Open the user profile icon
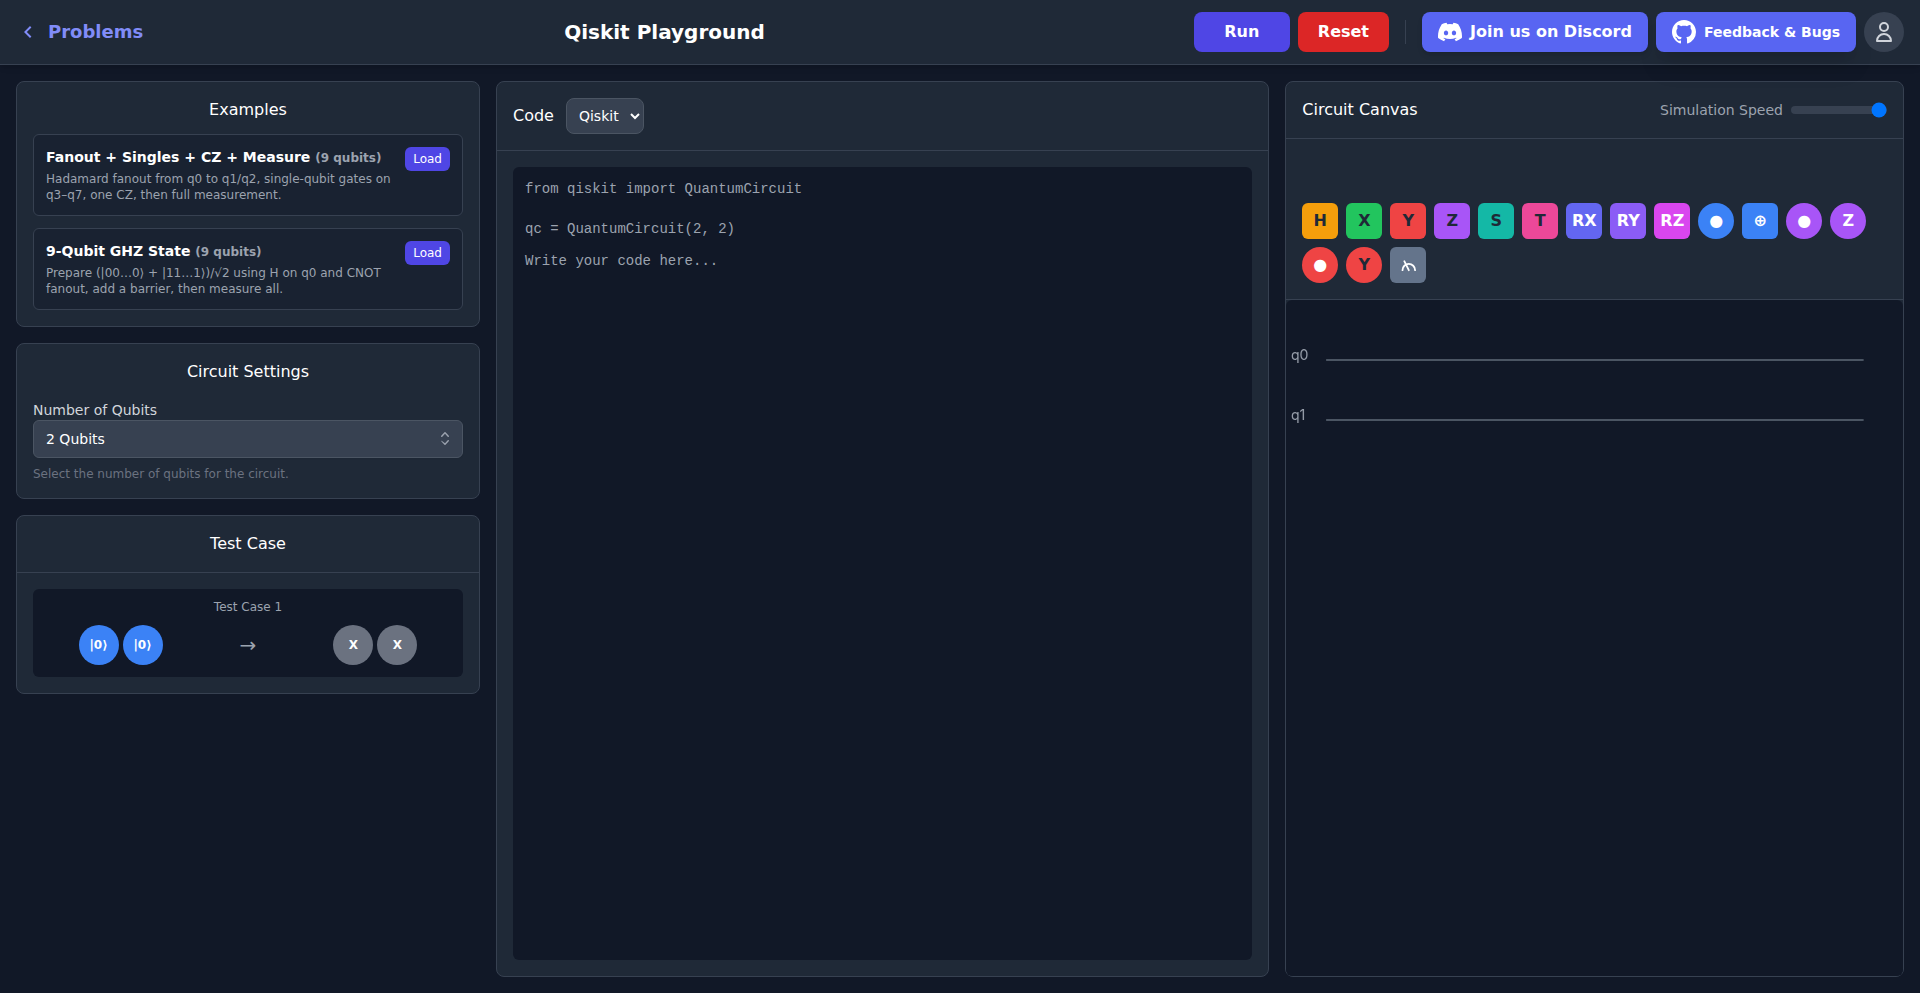The image size is (1920, 993). coord(1884,32)
